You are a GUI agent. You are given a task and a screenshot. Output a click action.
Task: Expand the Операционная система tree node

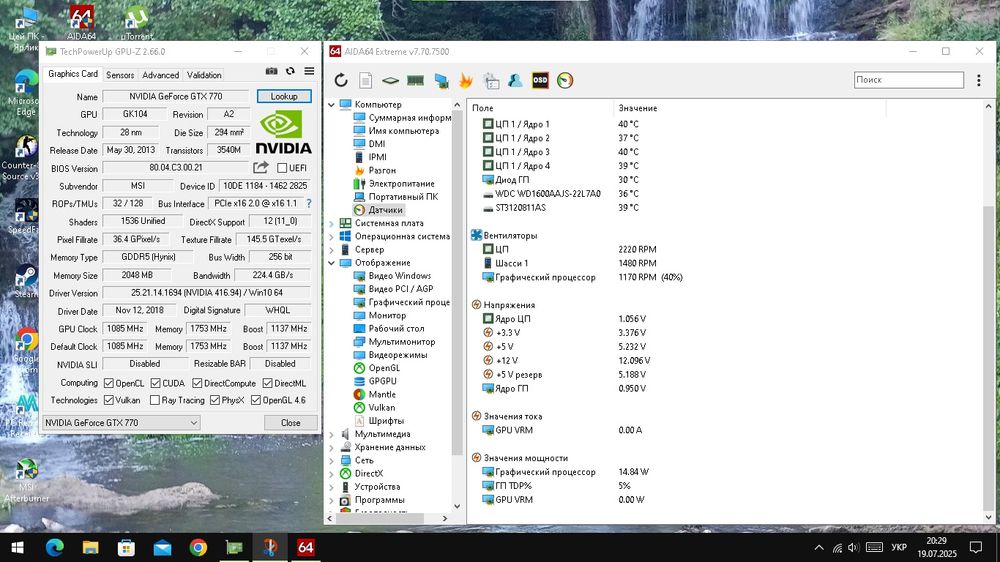pyautogui.click(x=332, y=237)
